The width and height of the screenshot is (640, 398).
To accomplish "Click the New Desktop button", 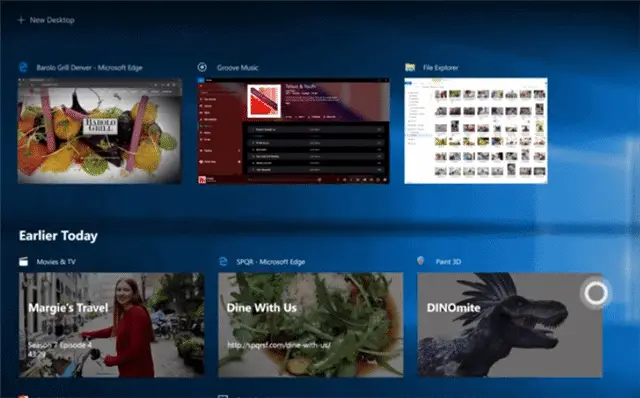I will (46, 20).
